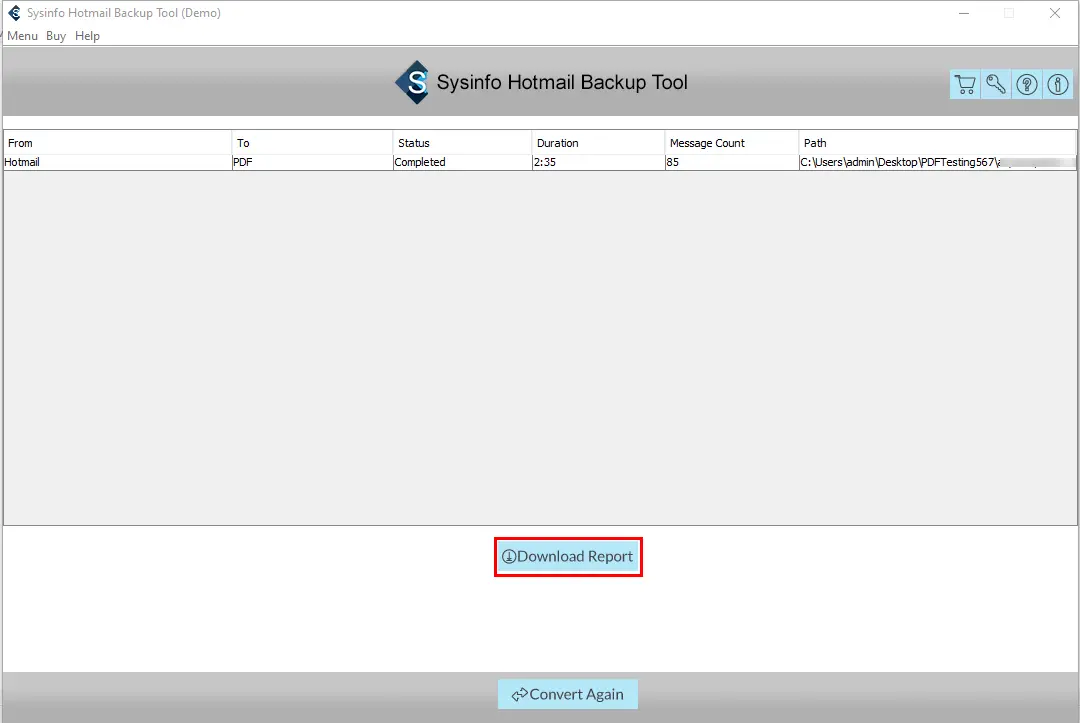The height and width of the screenshot is (723, 1080).
Task: Open the key activation icon
Action: pos(996,84)
